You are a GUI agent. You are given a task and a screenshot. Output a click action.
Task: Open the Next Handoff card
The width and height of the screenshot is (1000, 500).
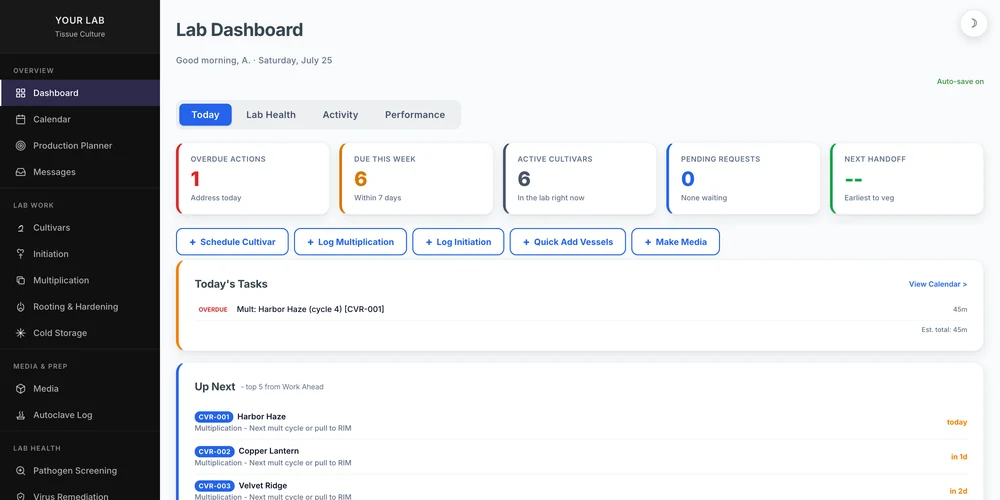click(x=907, y=179)
